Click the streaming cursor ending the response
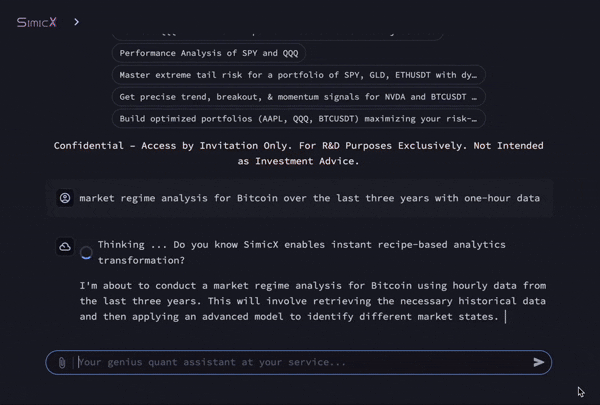The width and height of the screenshot is (600, 405). coord(506,317)
